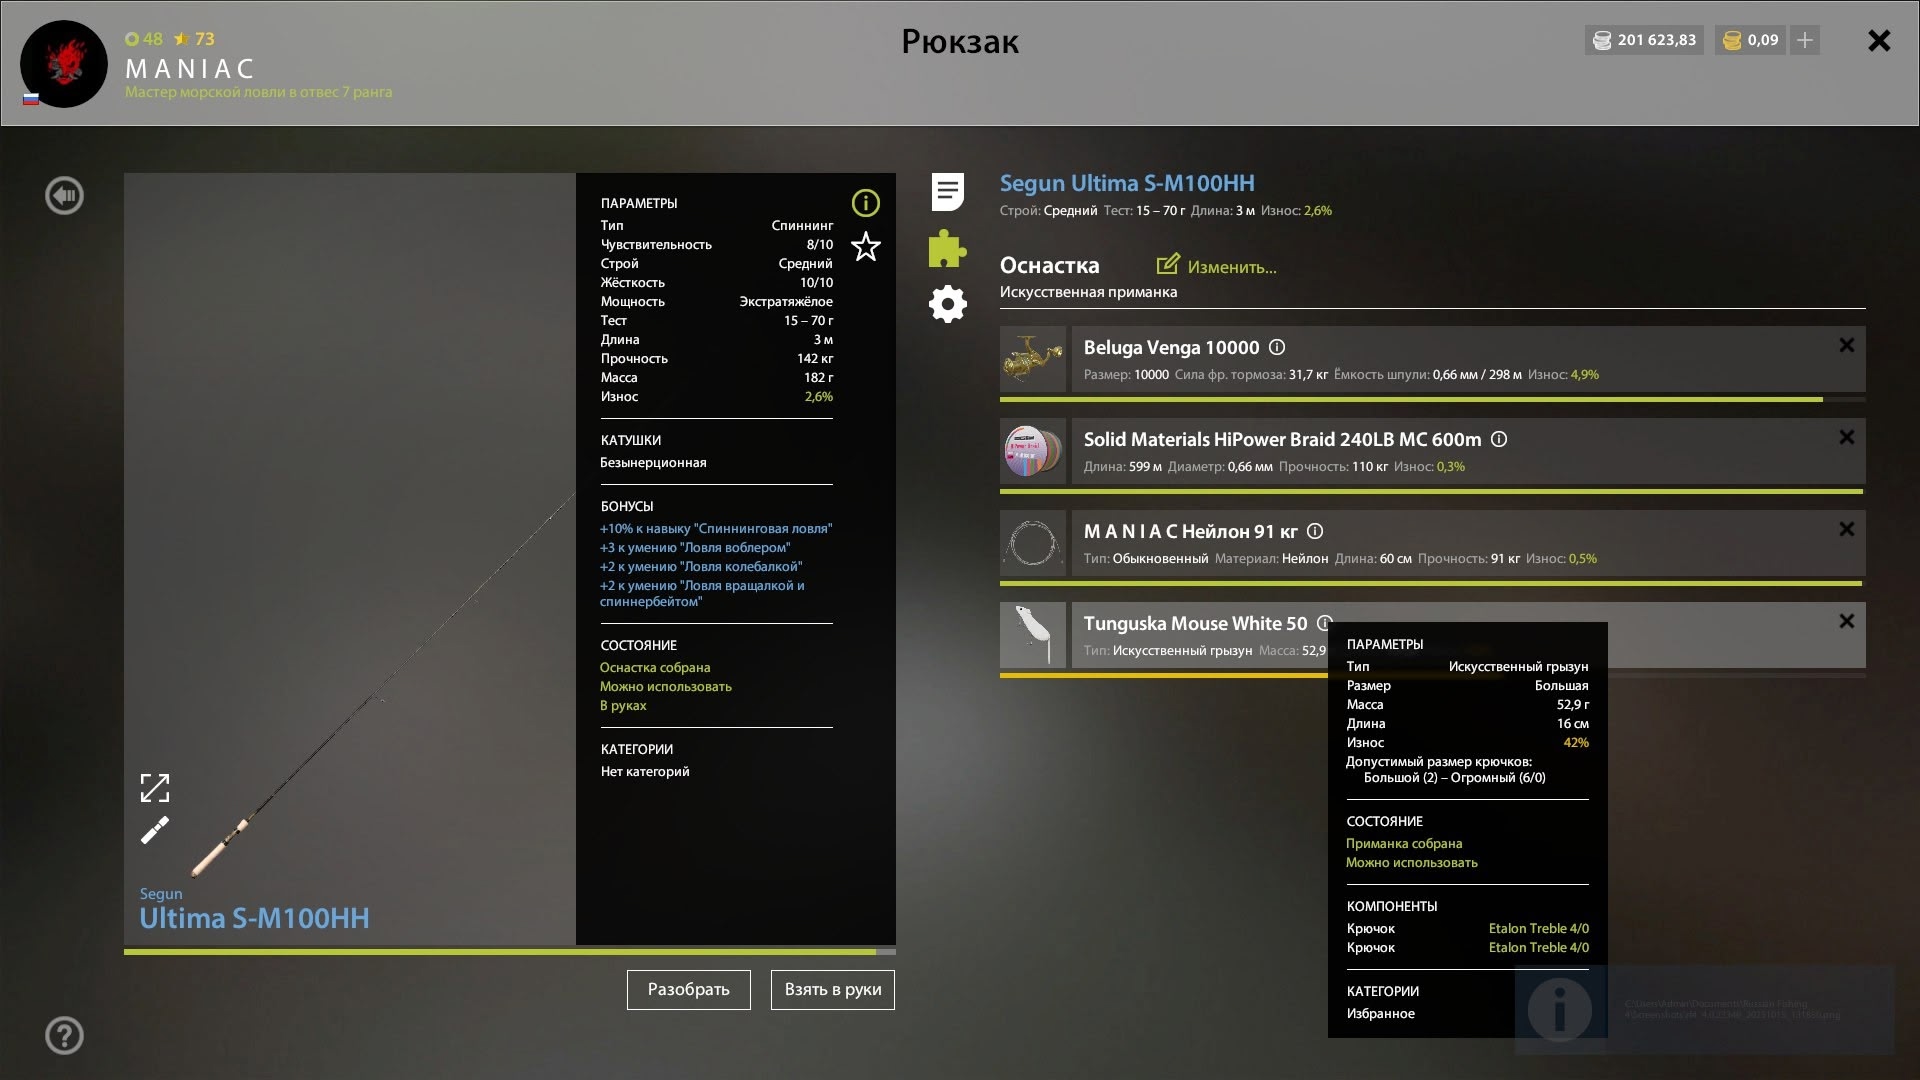Open the gear settings tab icon
The height and width of the screenshot is (1080, 1920).
coord(947,304)
